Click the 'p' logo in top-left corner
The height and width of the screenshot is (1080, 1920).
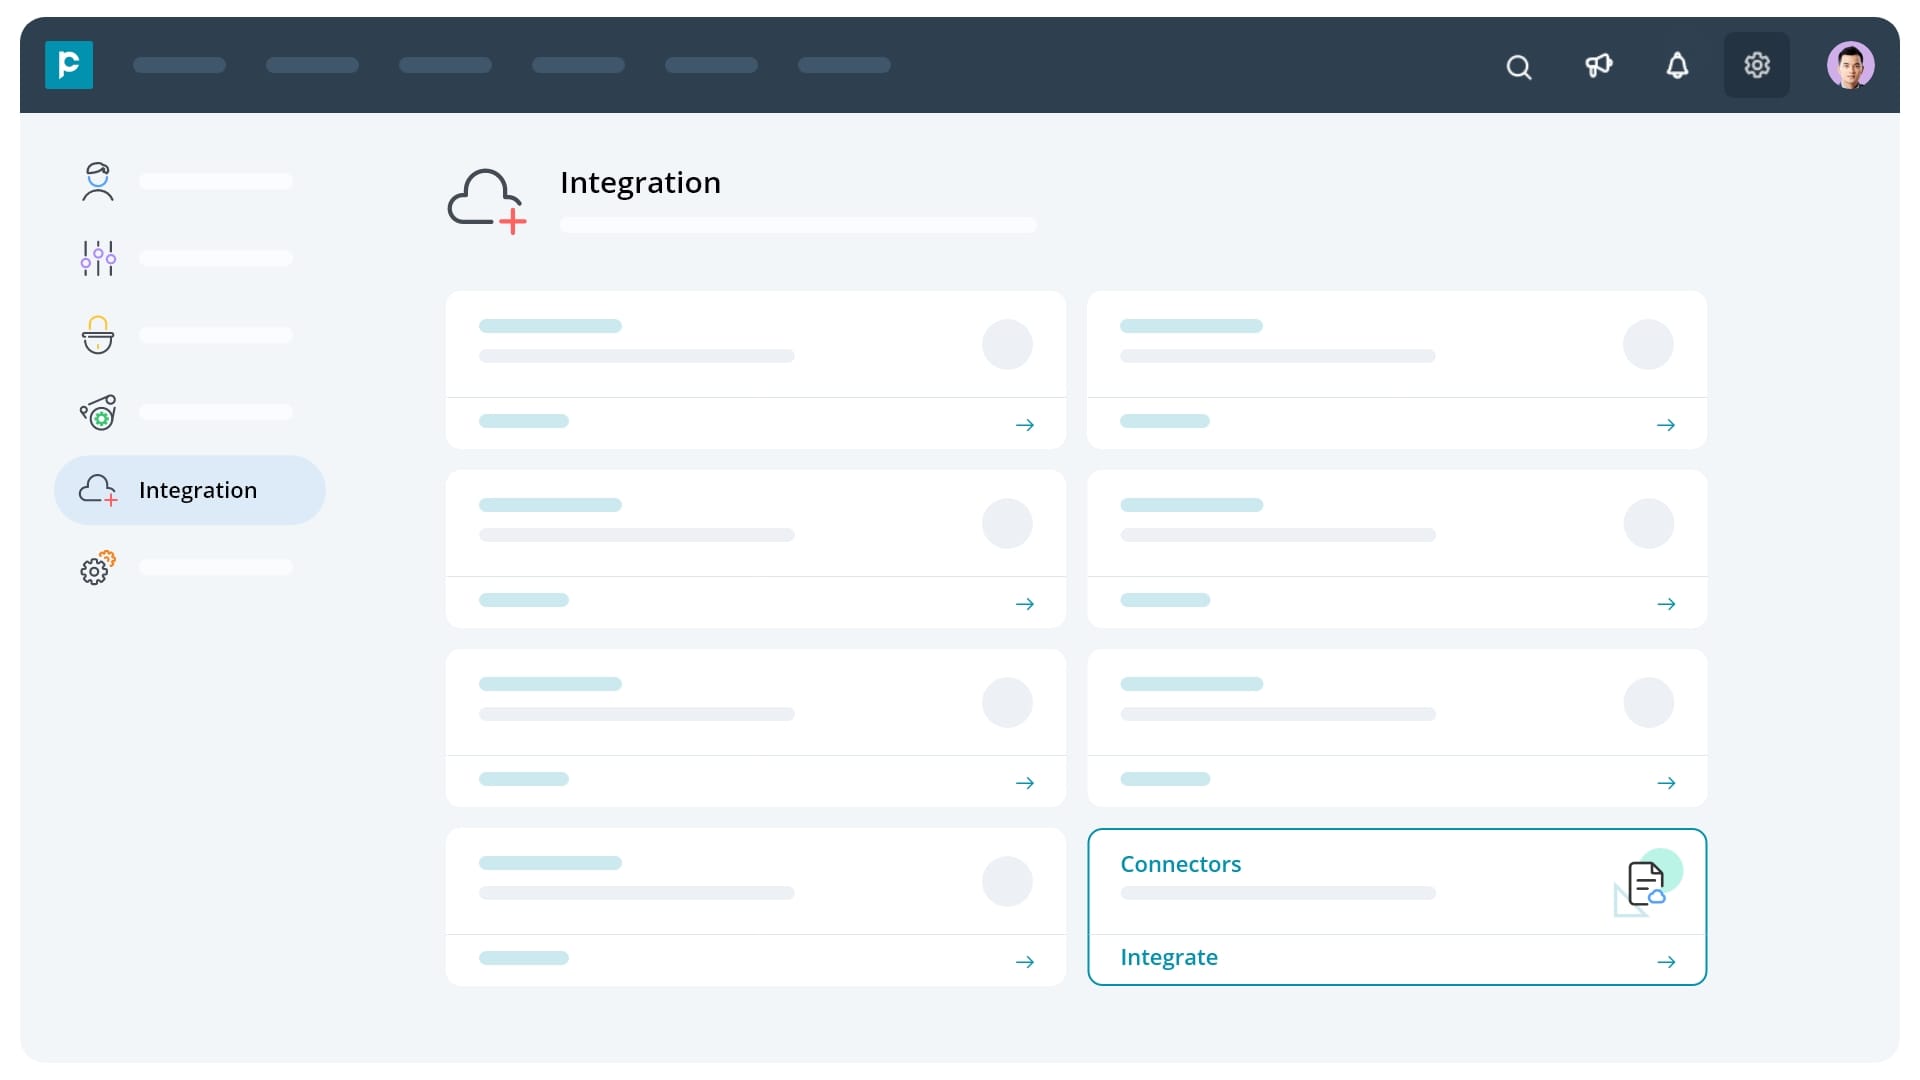(68, 65)
